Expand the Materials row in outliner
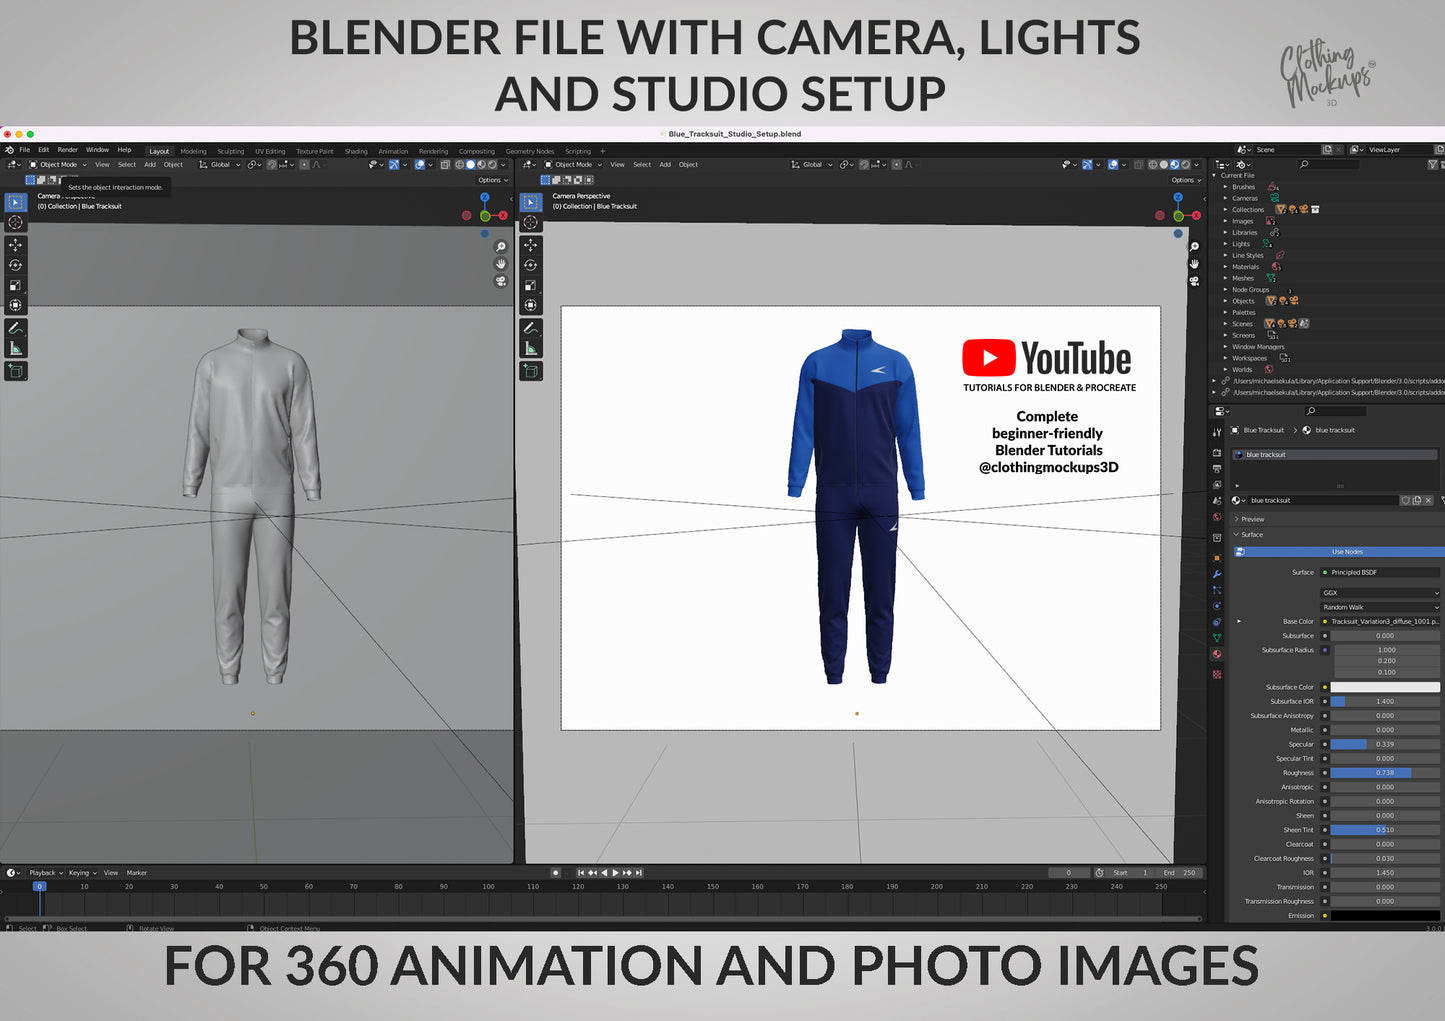The image size is (1445, 1021). (x=1226, y=267)
